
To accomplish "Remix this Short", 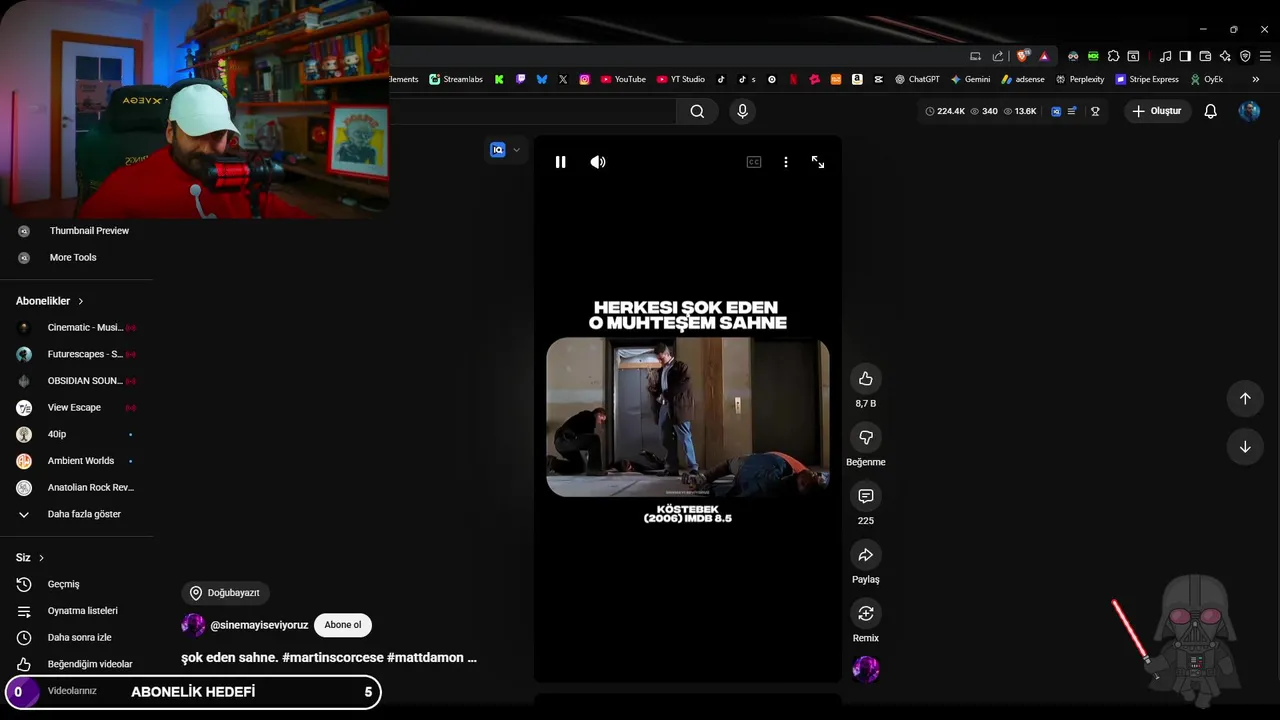I will (x=866, y=613).
